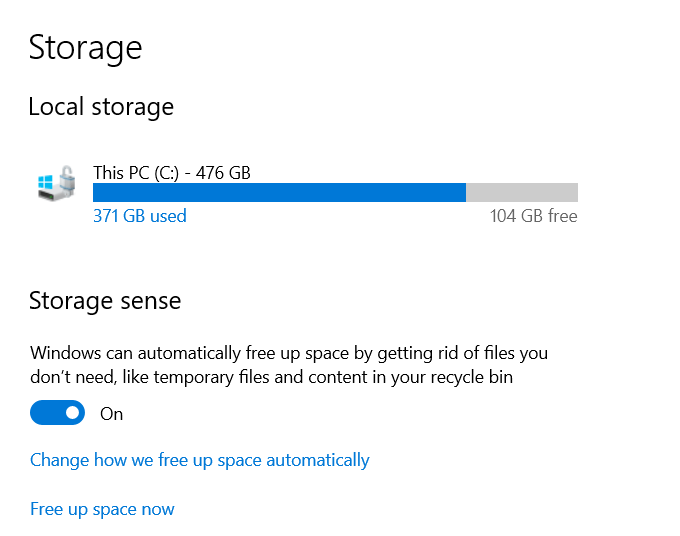This screenshot has width=680, height=536.
Task: Click the "Local storage" section heading
Action: [x=101, y=107]
